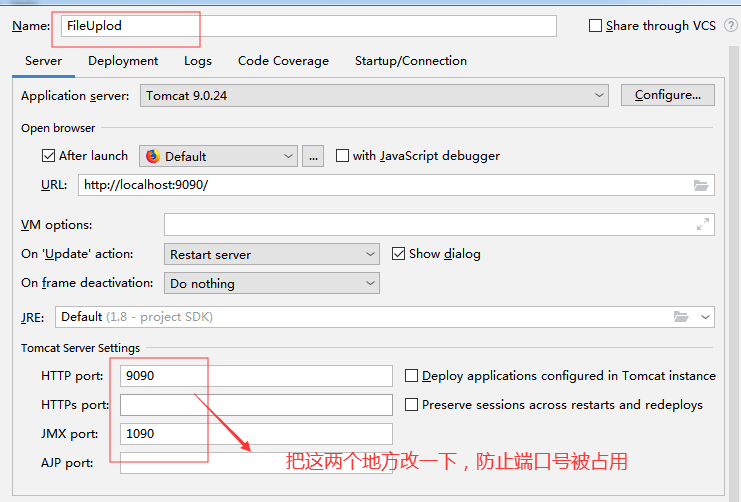Expand the VM options field
This screenshot has height=502, width=741.
click(x=703, y=225)
